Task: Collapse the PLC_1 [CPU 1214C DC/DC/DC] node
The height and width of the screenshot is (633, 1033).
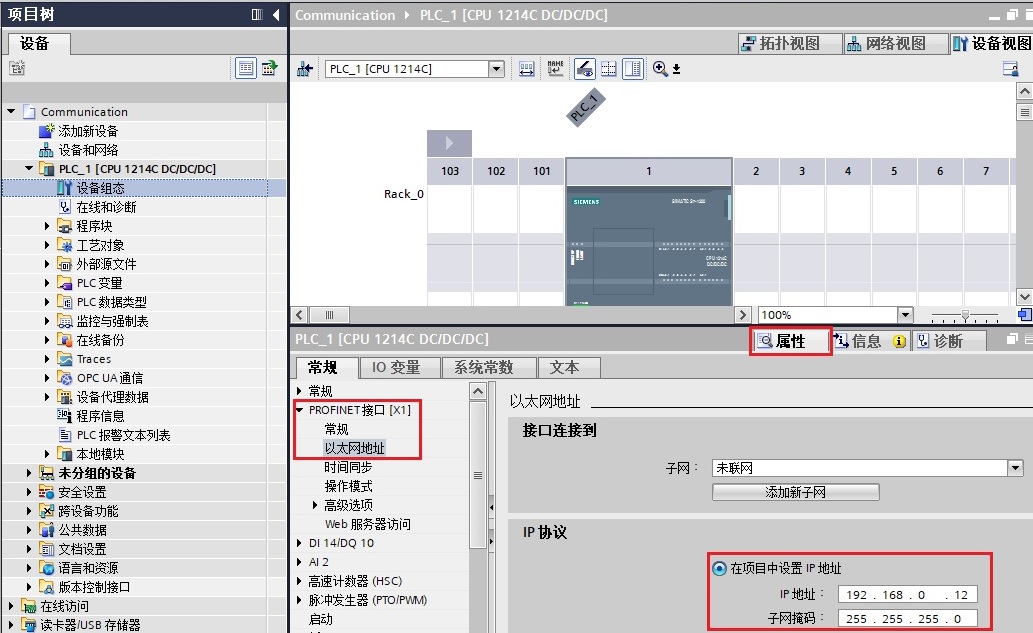Action: point(29,169)
